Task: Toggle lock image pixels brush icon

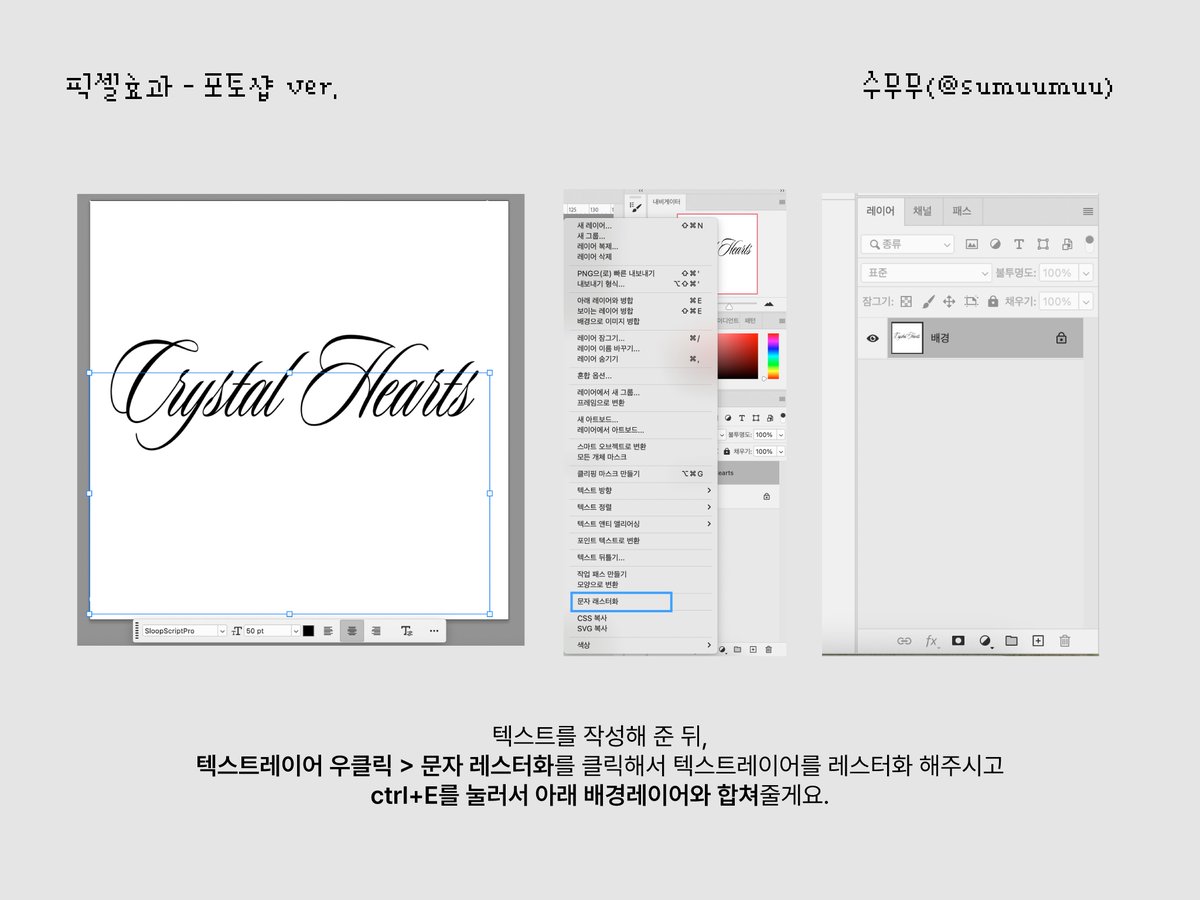Action: click(928, 301)
